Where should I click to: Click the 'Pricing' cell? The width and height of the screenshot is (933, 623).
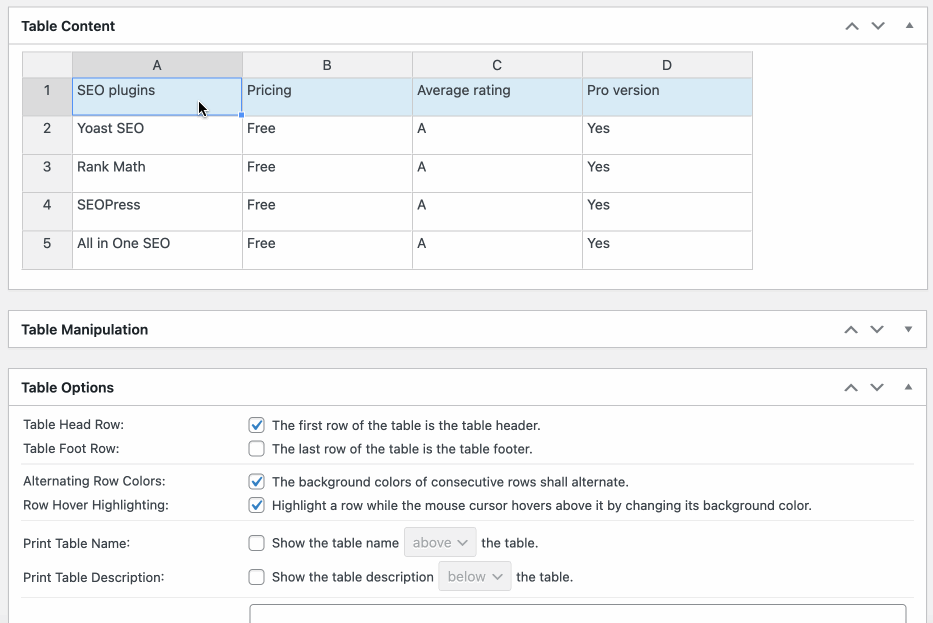click(327, 96)
